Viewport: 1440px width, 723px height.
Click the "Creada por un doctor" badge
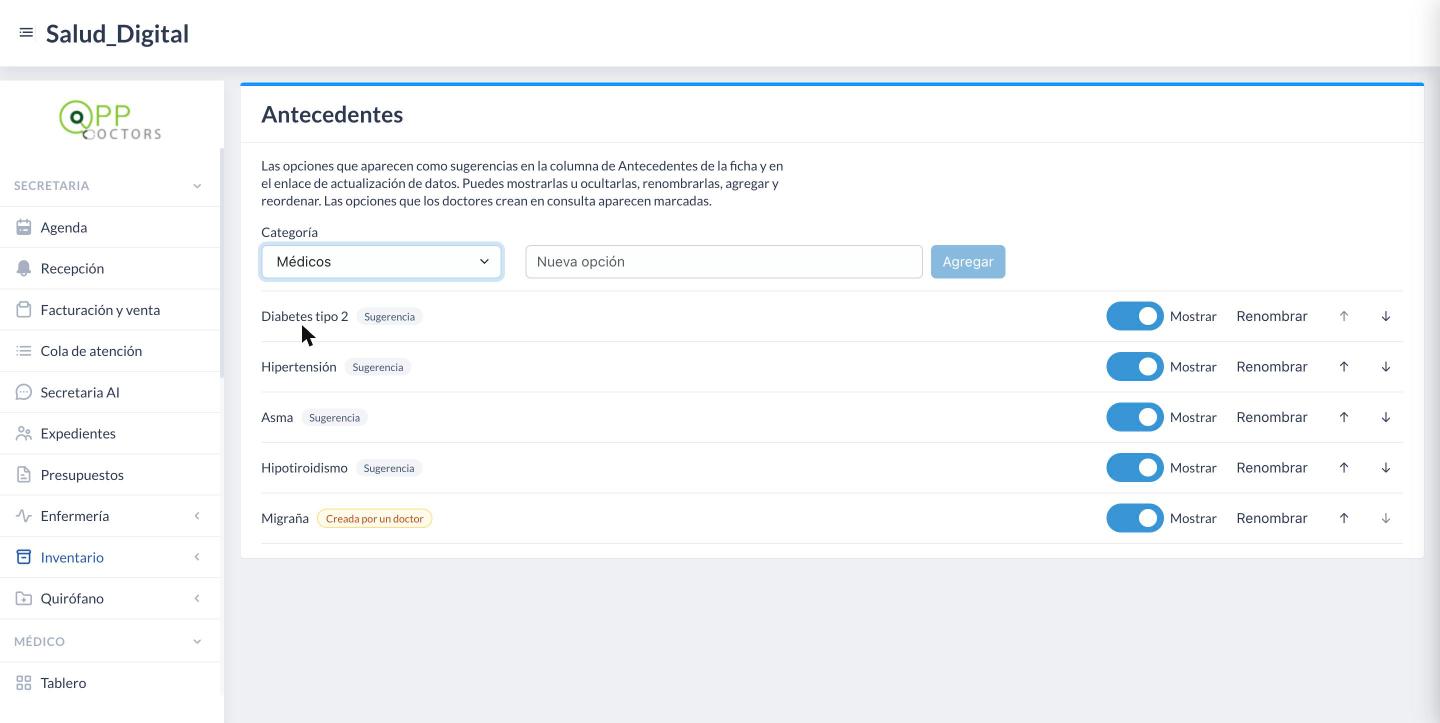375,518
